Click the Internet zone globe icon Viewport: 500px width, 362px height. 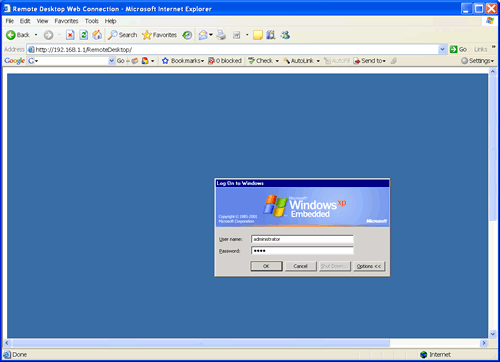pos(424,355)
